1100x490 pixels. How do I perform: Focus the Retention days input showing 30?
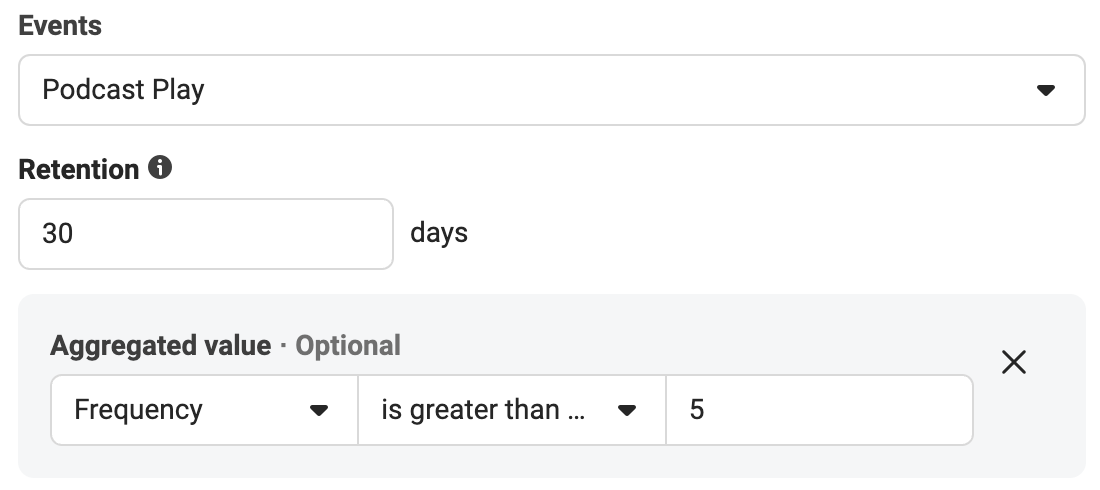206,234
